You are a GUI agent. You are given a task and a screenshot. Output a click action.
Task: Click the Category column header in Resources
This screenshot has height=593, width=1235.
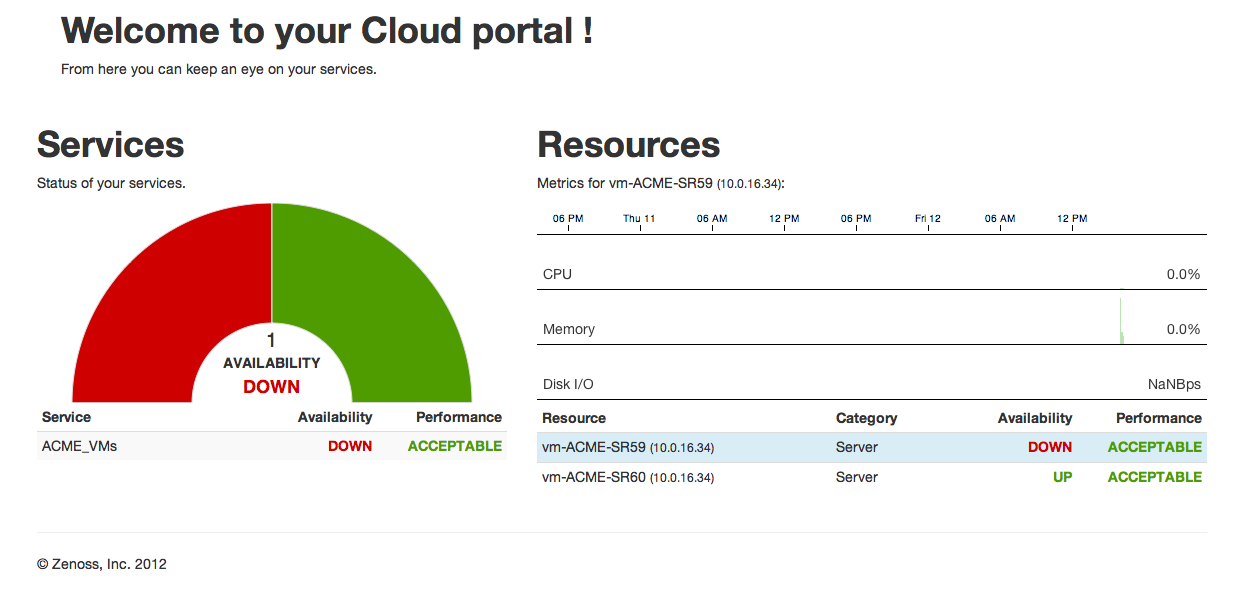(866, 418)
